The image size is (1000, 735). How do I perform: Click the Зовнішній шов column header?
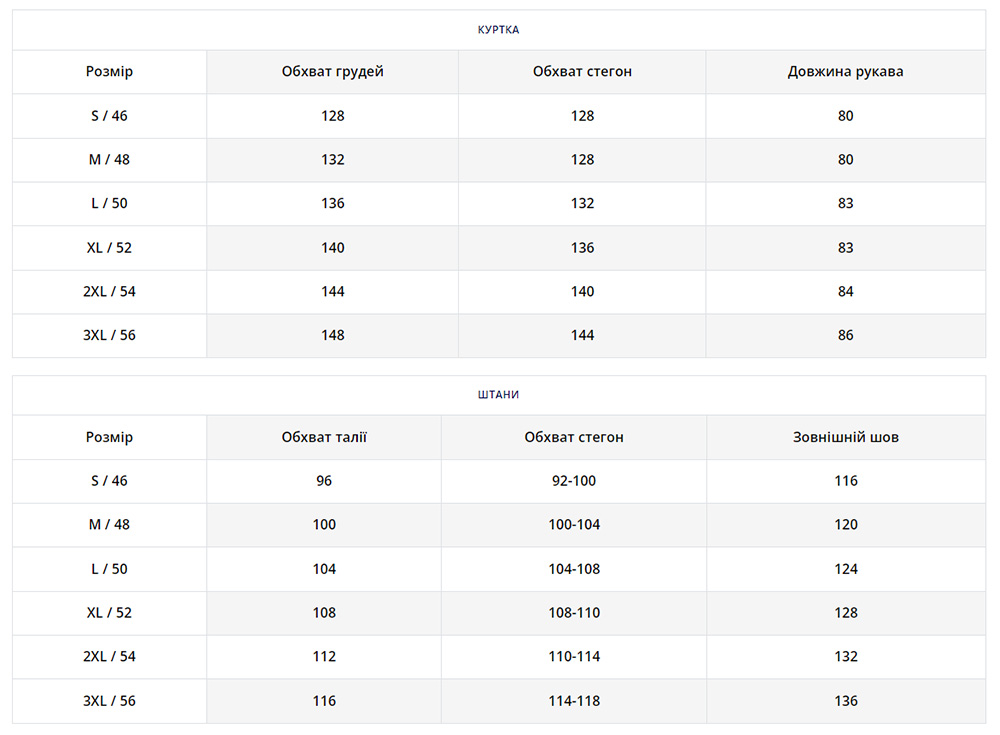coord(845,437)
